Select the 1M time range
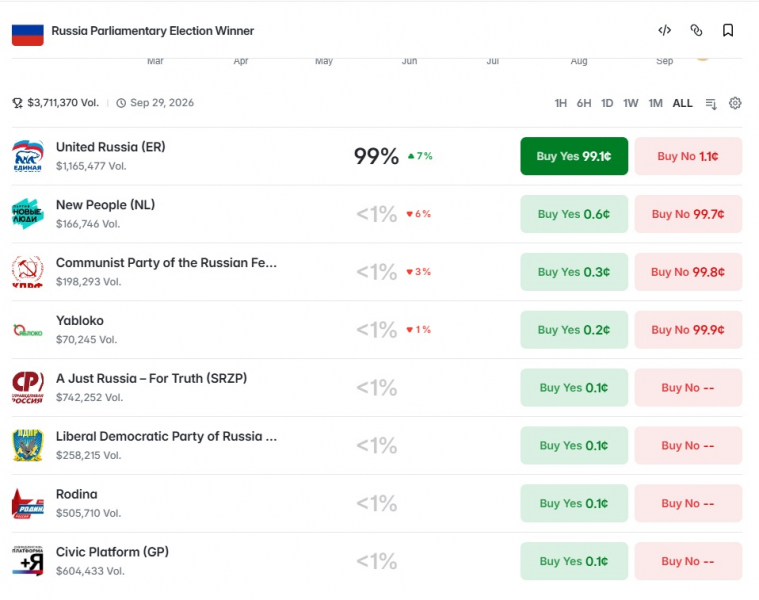Screen dimensions: 759x600 click(x=655, y=103)
